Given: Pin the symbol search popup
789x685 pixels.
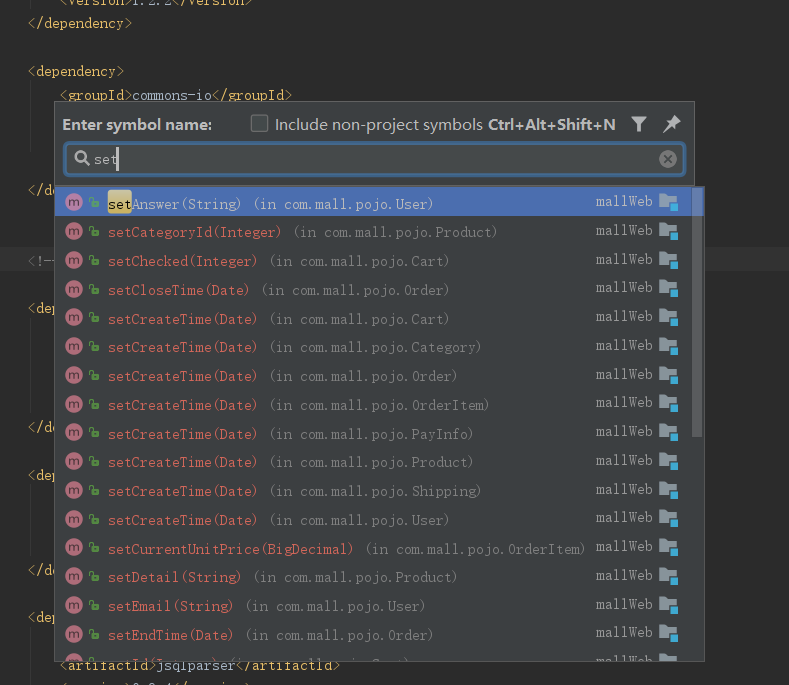Looking at the screenshot, I should click(672, 124).
